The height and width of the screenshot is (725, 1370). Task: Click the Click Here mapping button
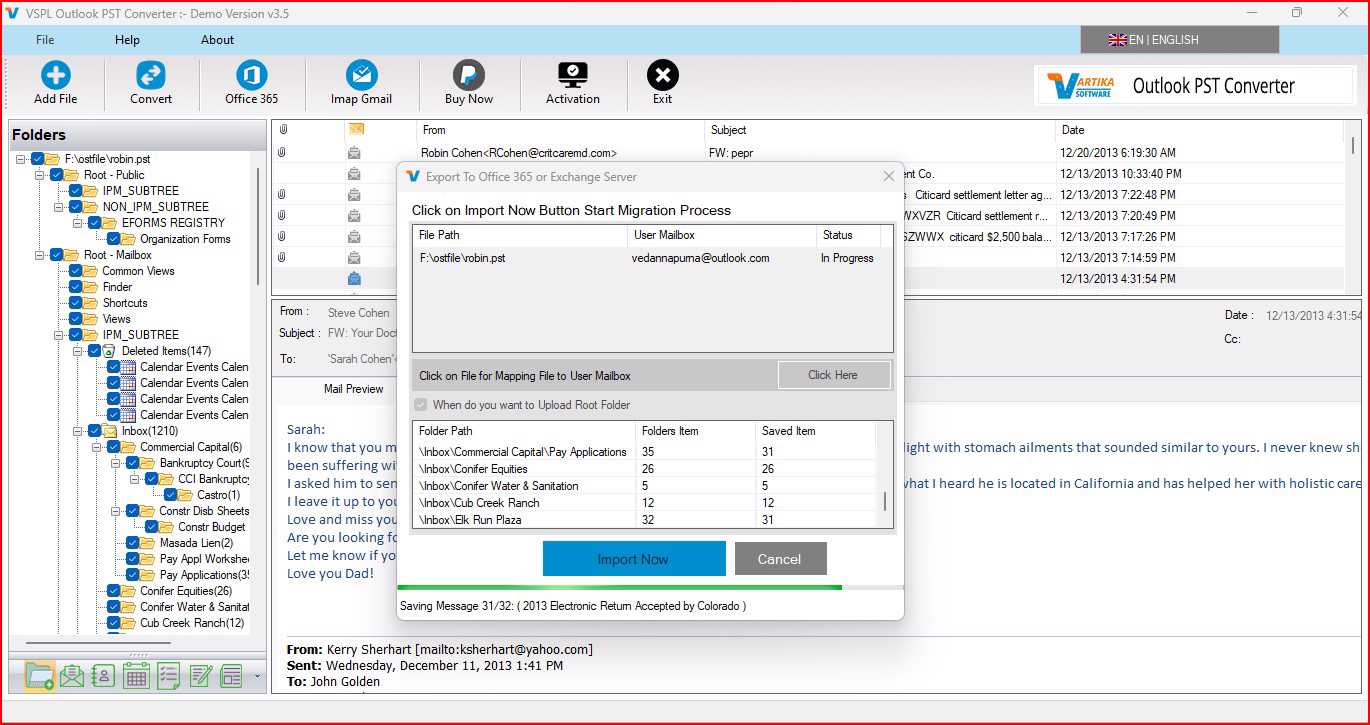click(x=833, y=375)
